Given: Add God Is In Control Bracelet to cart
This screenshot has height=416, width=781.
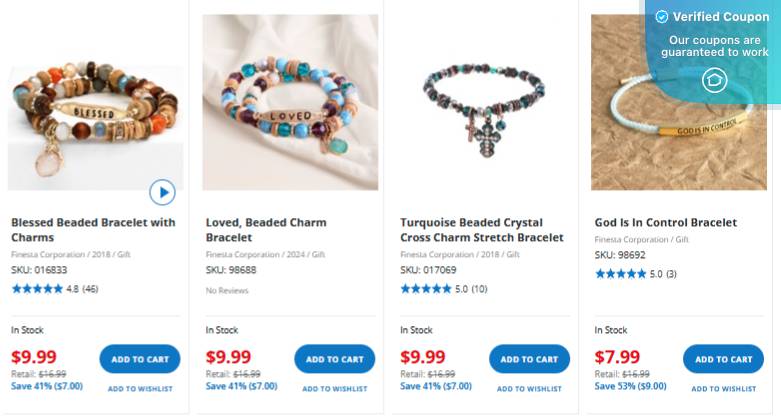Looking at the screenshot, I should [x=723, y=359].
